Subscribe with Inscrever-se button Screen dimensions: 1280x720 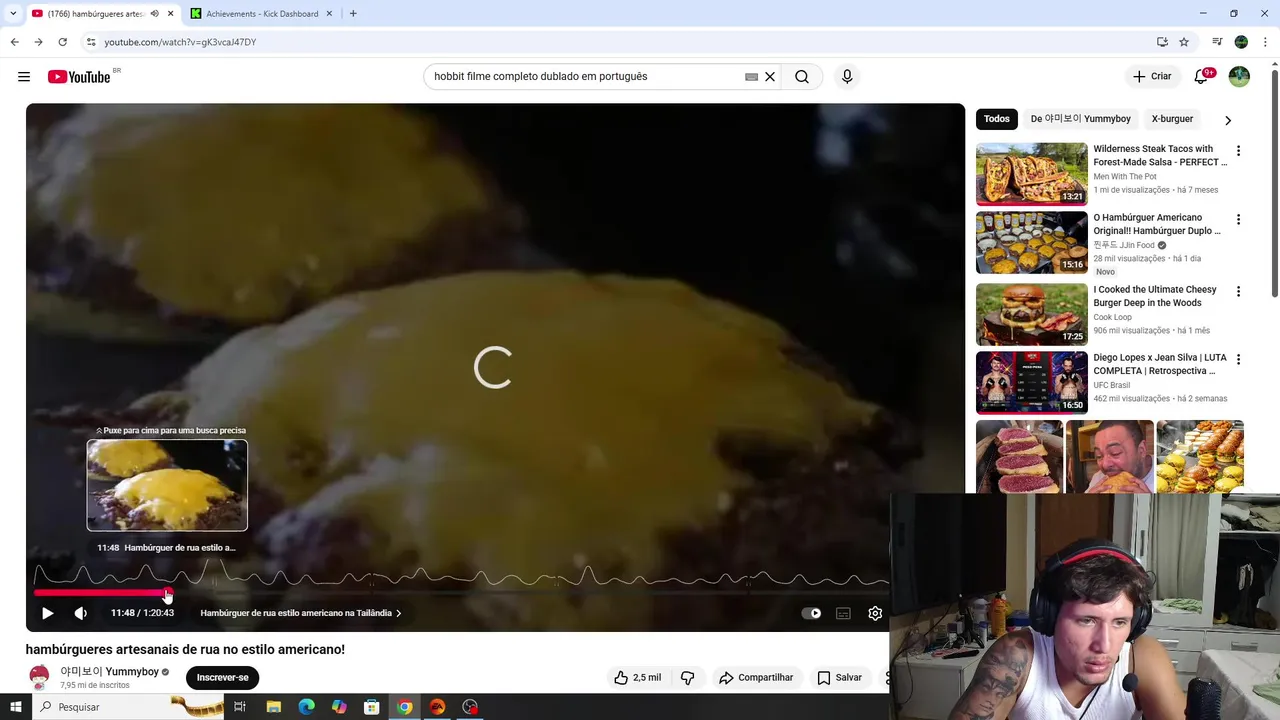pyautogui.click(x=222, y=677)
